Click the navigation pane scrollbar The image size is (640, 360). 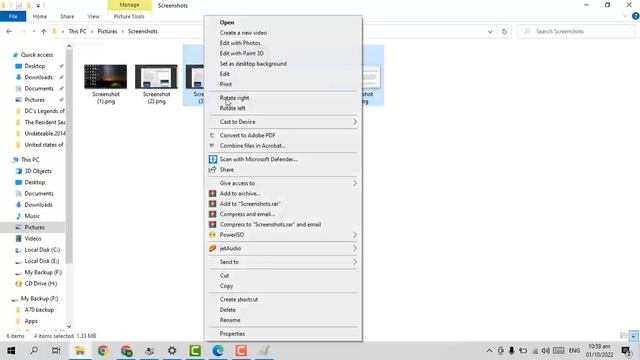tap(69, 157)
